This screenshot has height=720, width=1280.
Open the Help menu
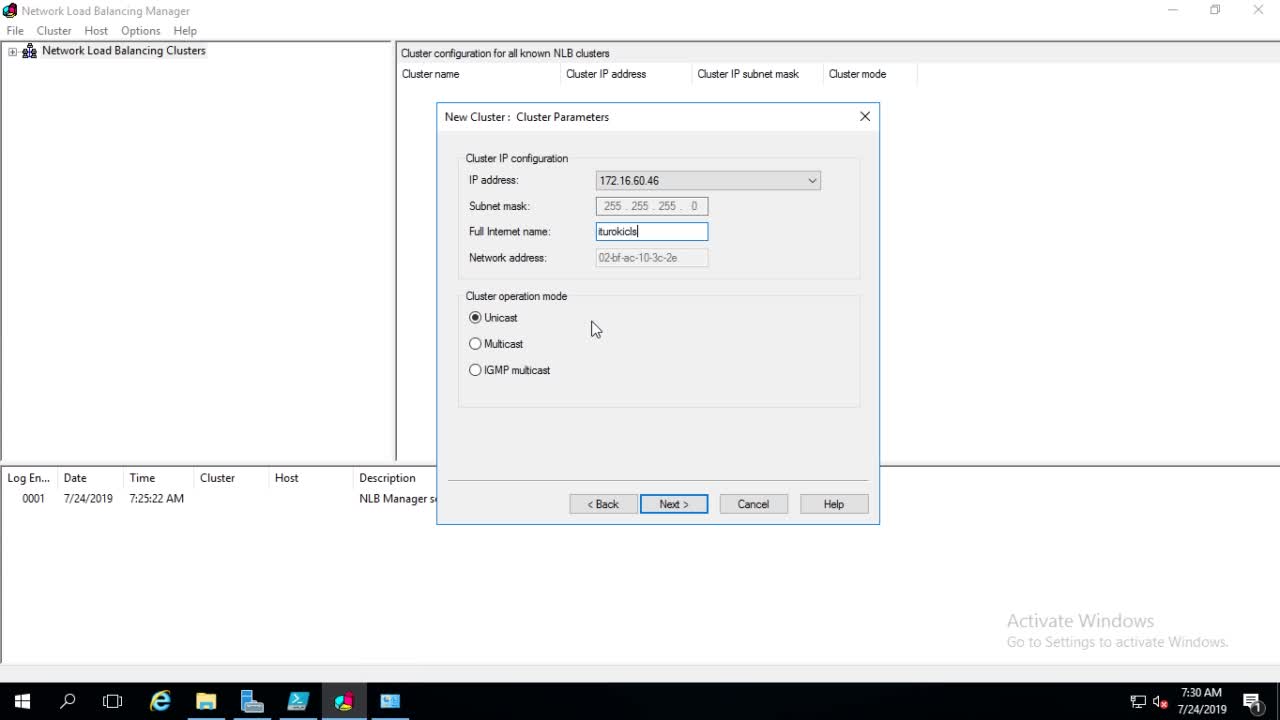click(x=185, y=31)
